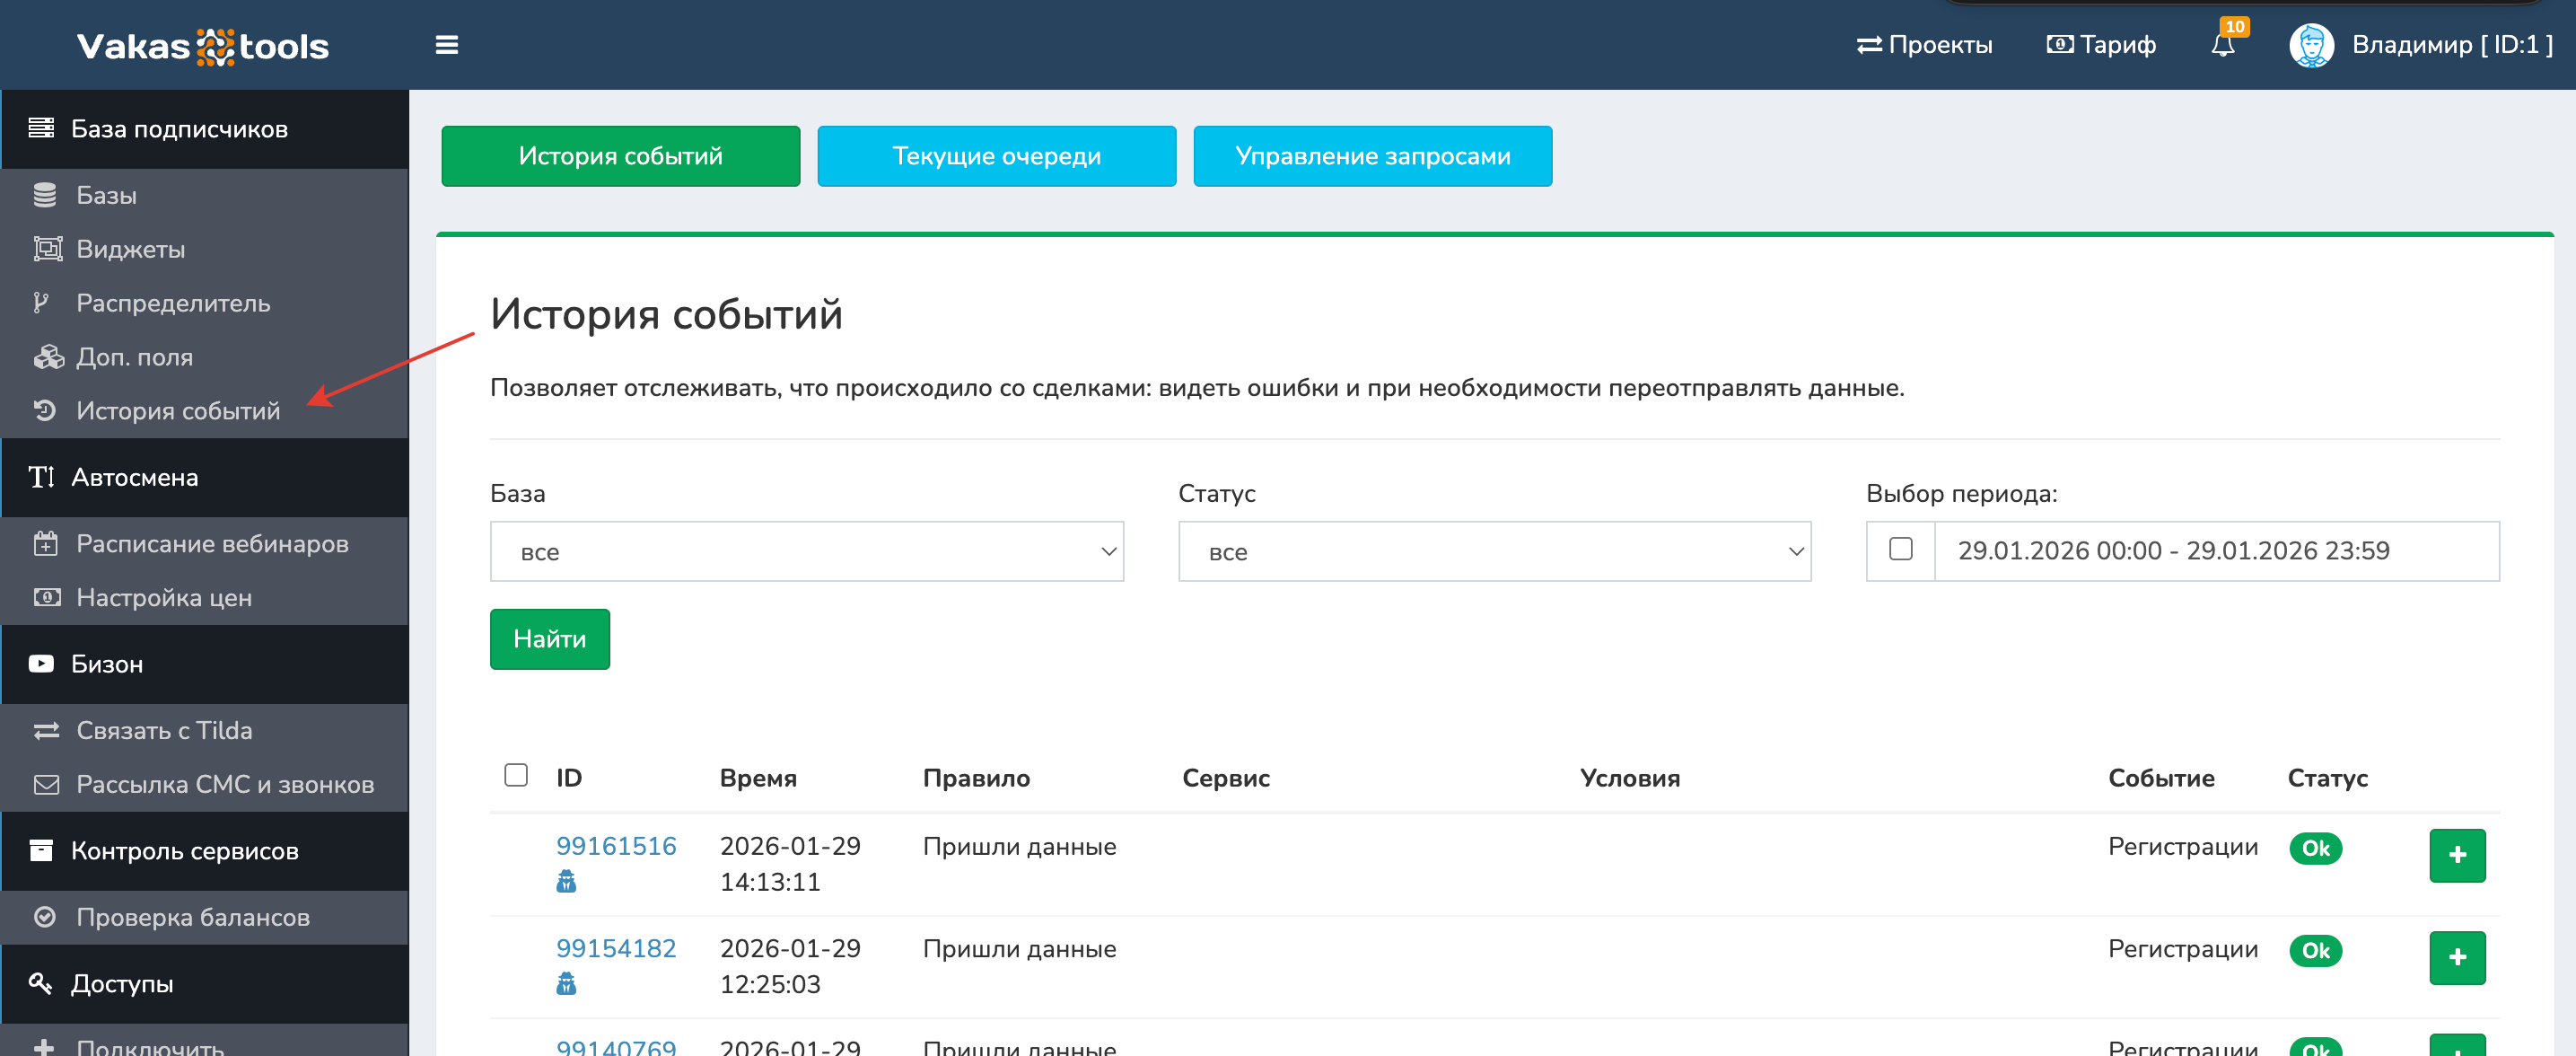
Task: Open the Владимир user menu
Action: click(2451, 45)
